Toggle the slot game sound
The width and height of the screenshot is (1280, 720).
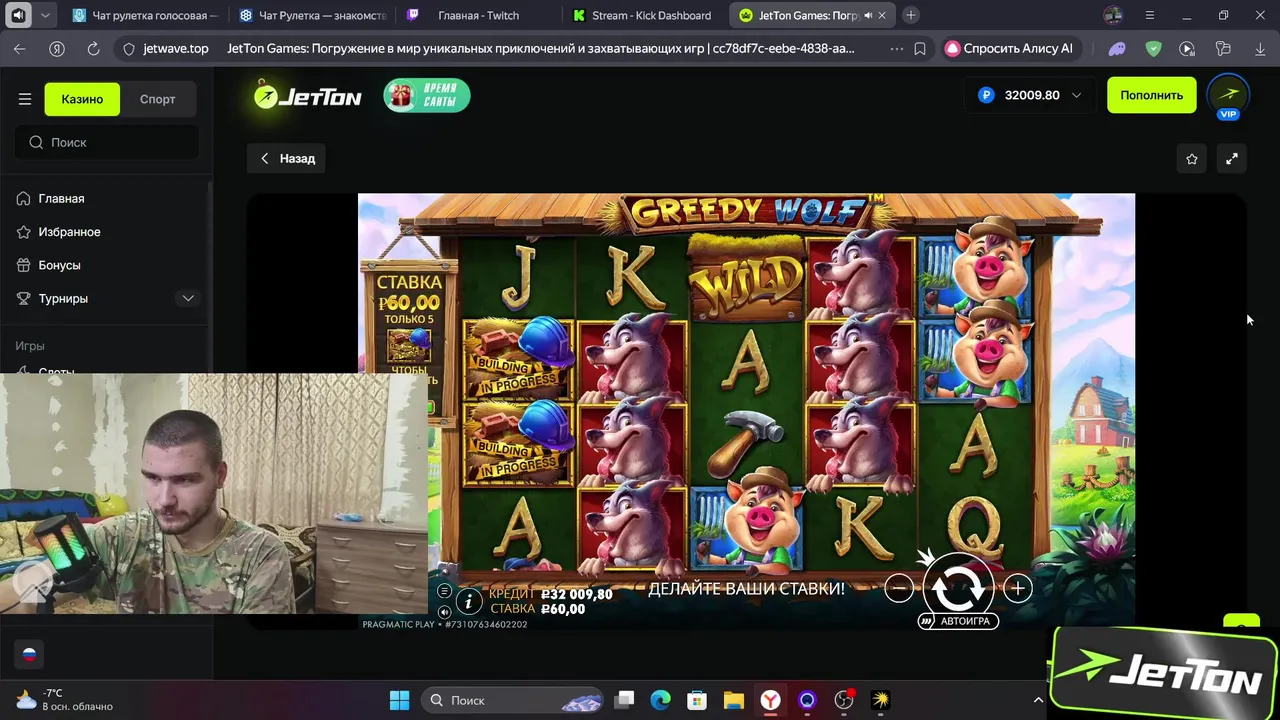[x=444, y=611]
